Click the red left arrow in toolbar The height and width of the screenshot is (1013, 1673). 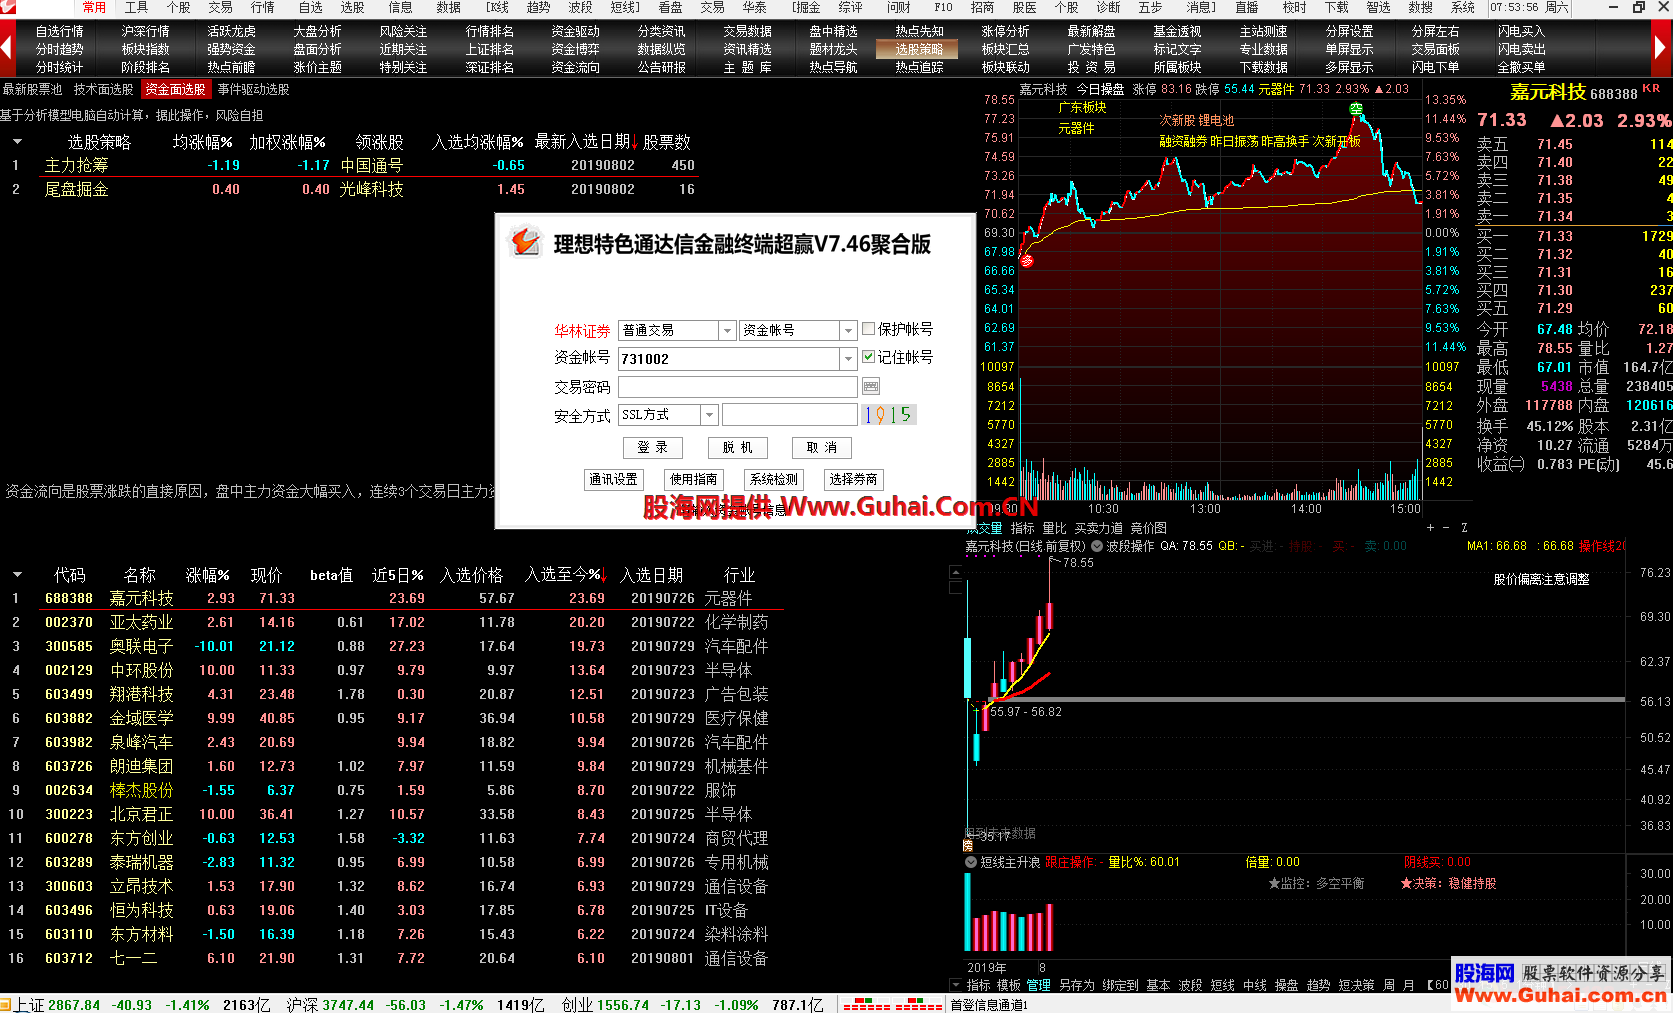(6, 47)
